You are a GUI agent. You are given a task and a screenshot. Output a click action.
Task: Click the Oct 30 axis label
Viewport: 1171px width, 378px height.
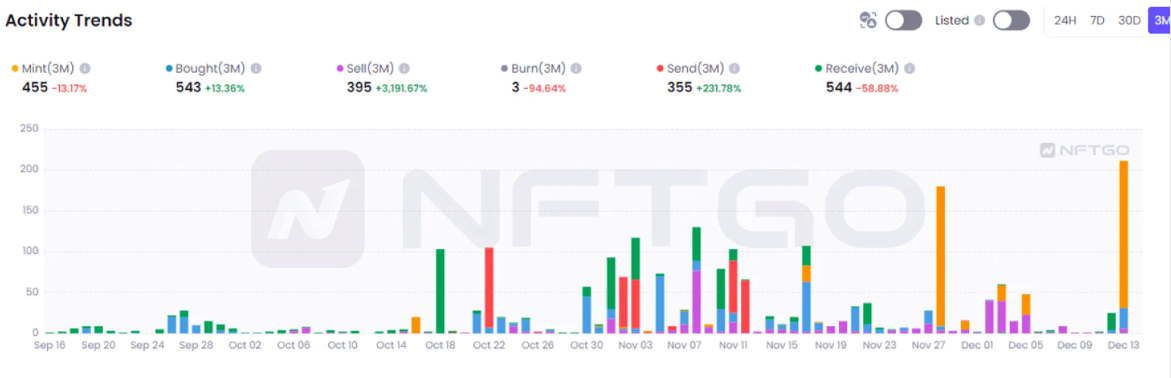[x=586, y=345]
